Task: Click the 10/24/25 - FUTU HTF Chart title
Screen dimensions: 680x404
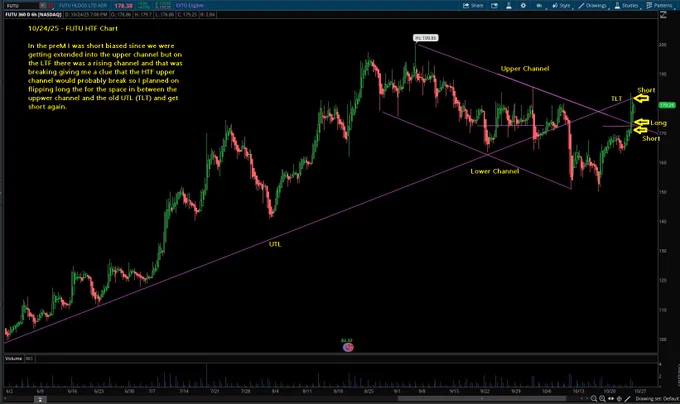Action: (x=73, y=29)
